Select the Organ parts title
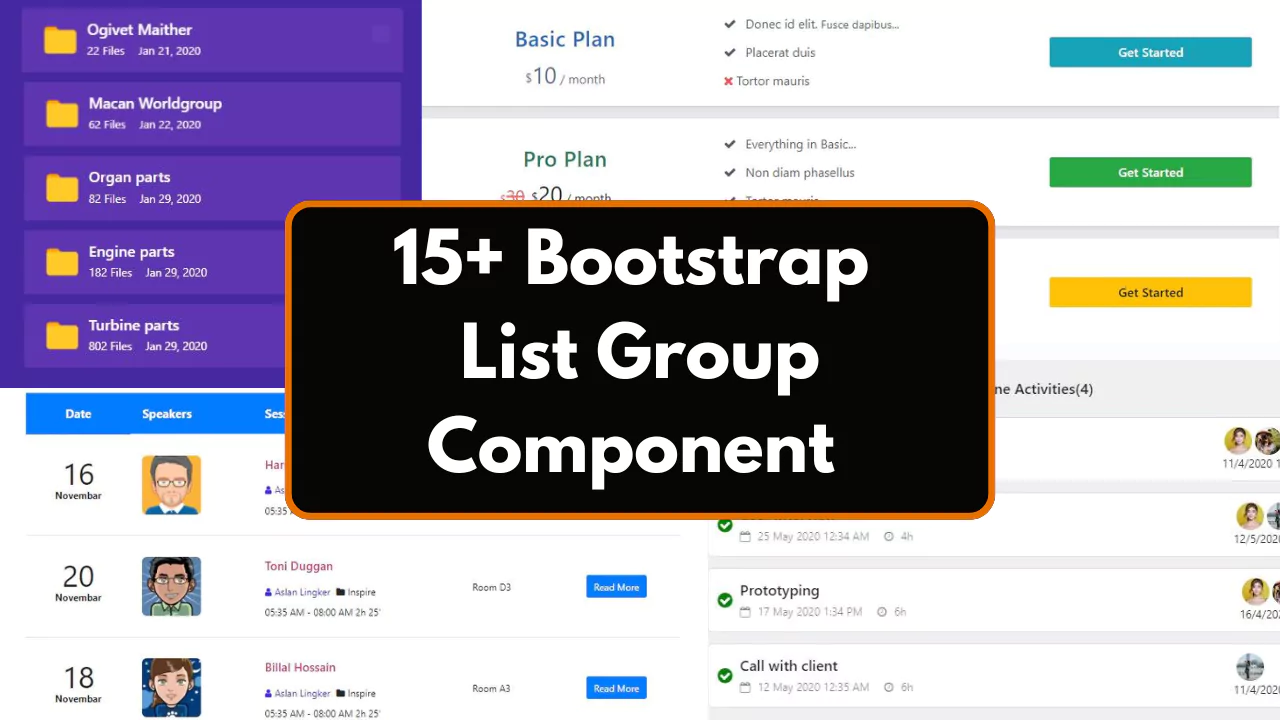The image size is (1280, 720). (x=129, y=178)
